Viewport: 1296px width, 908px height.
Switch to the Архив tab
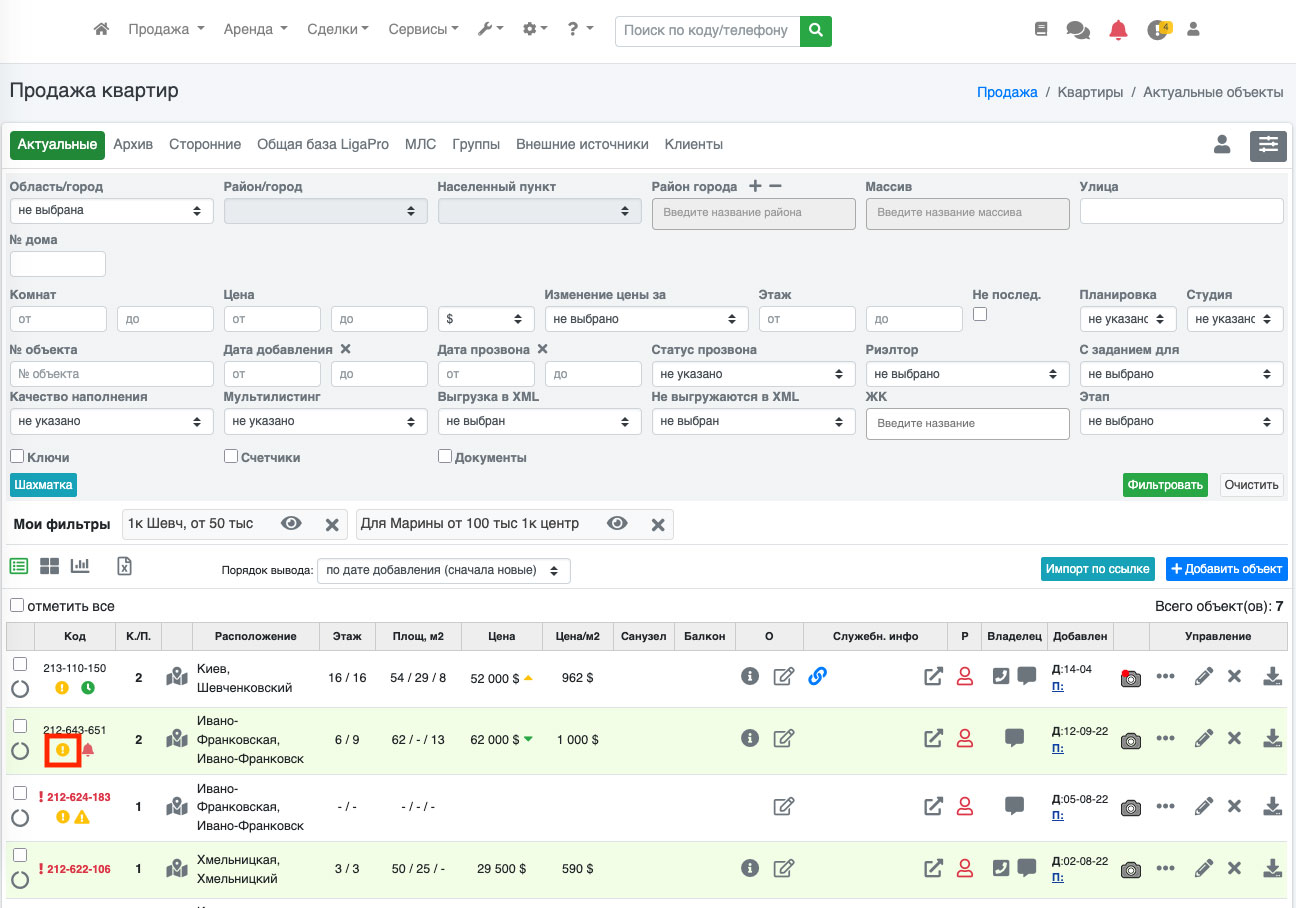(133, 145)
